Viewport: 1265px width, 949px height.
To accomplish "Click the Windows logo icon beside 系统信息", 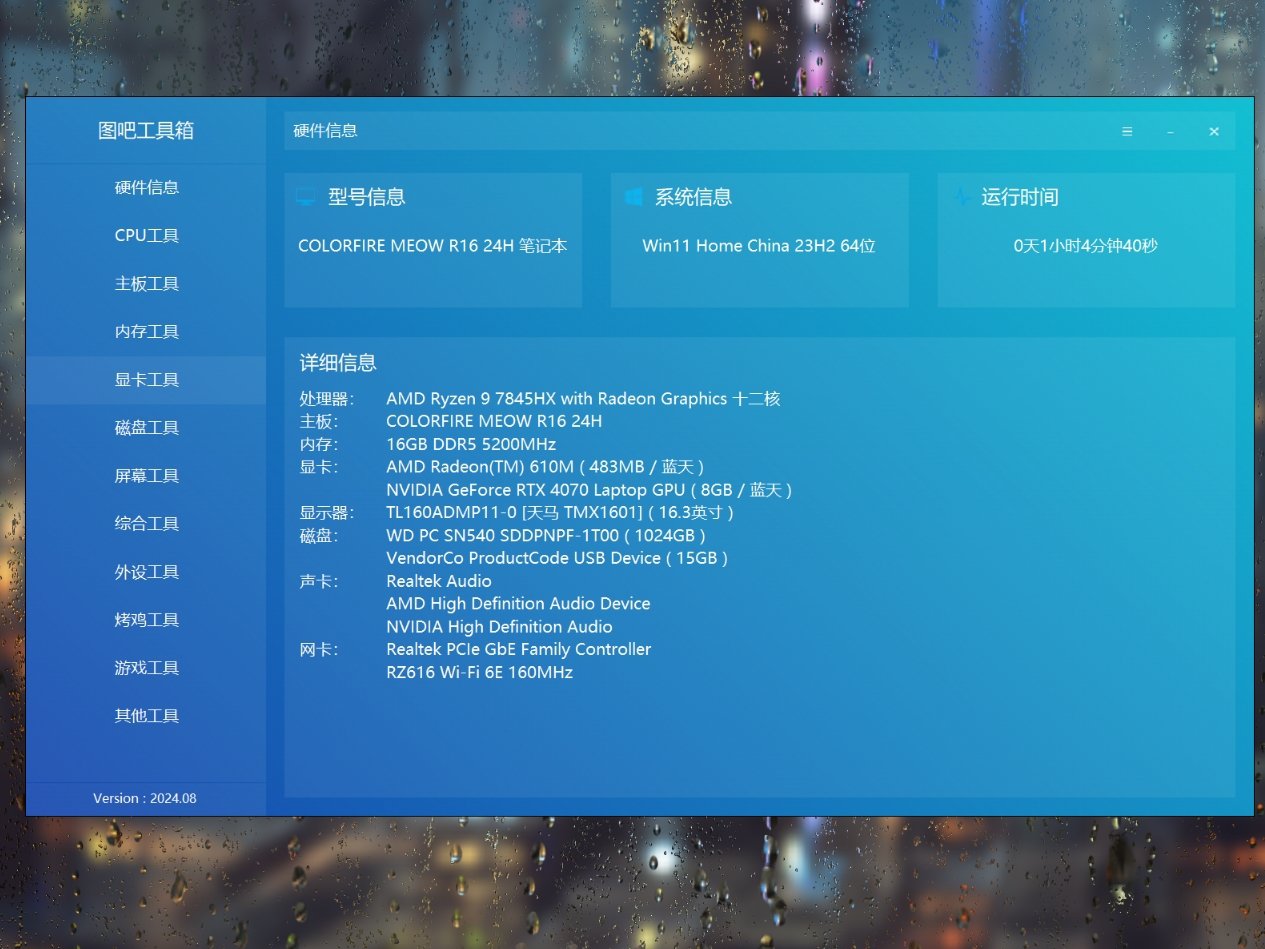I will point(633,197).
